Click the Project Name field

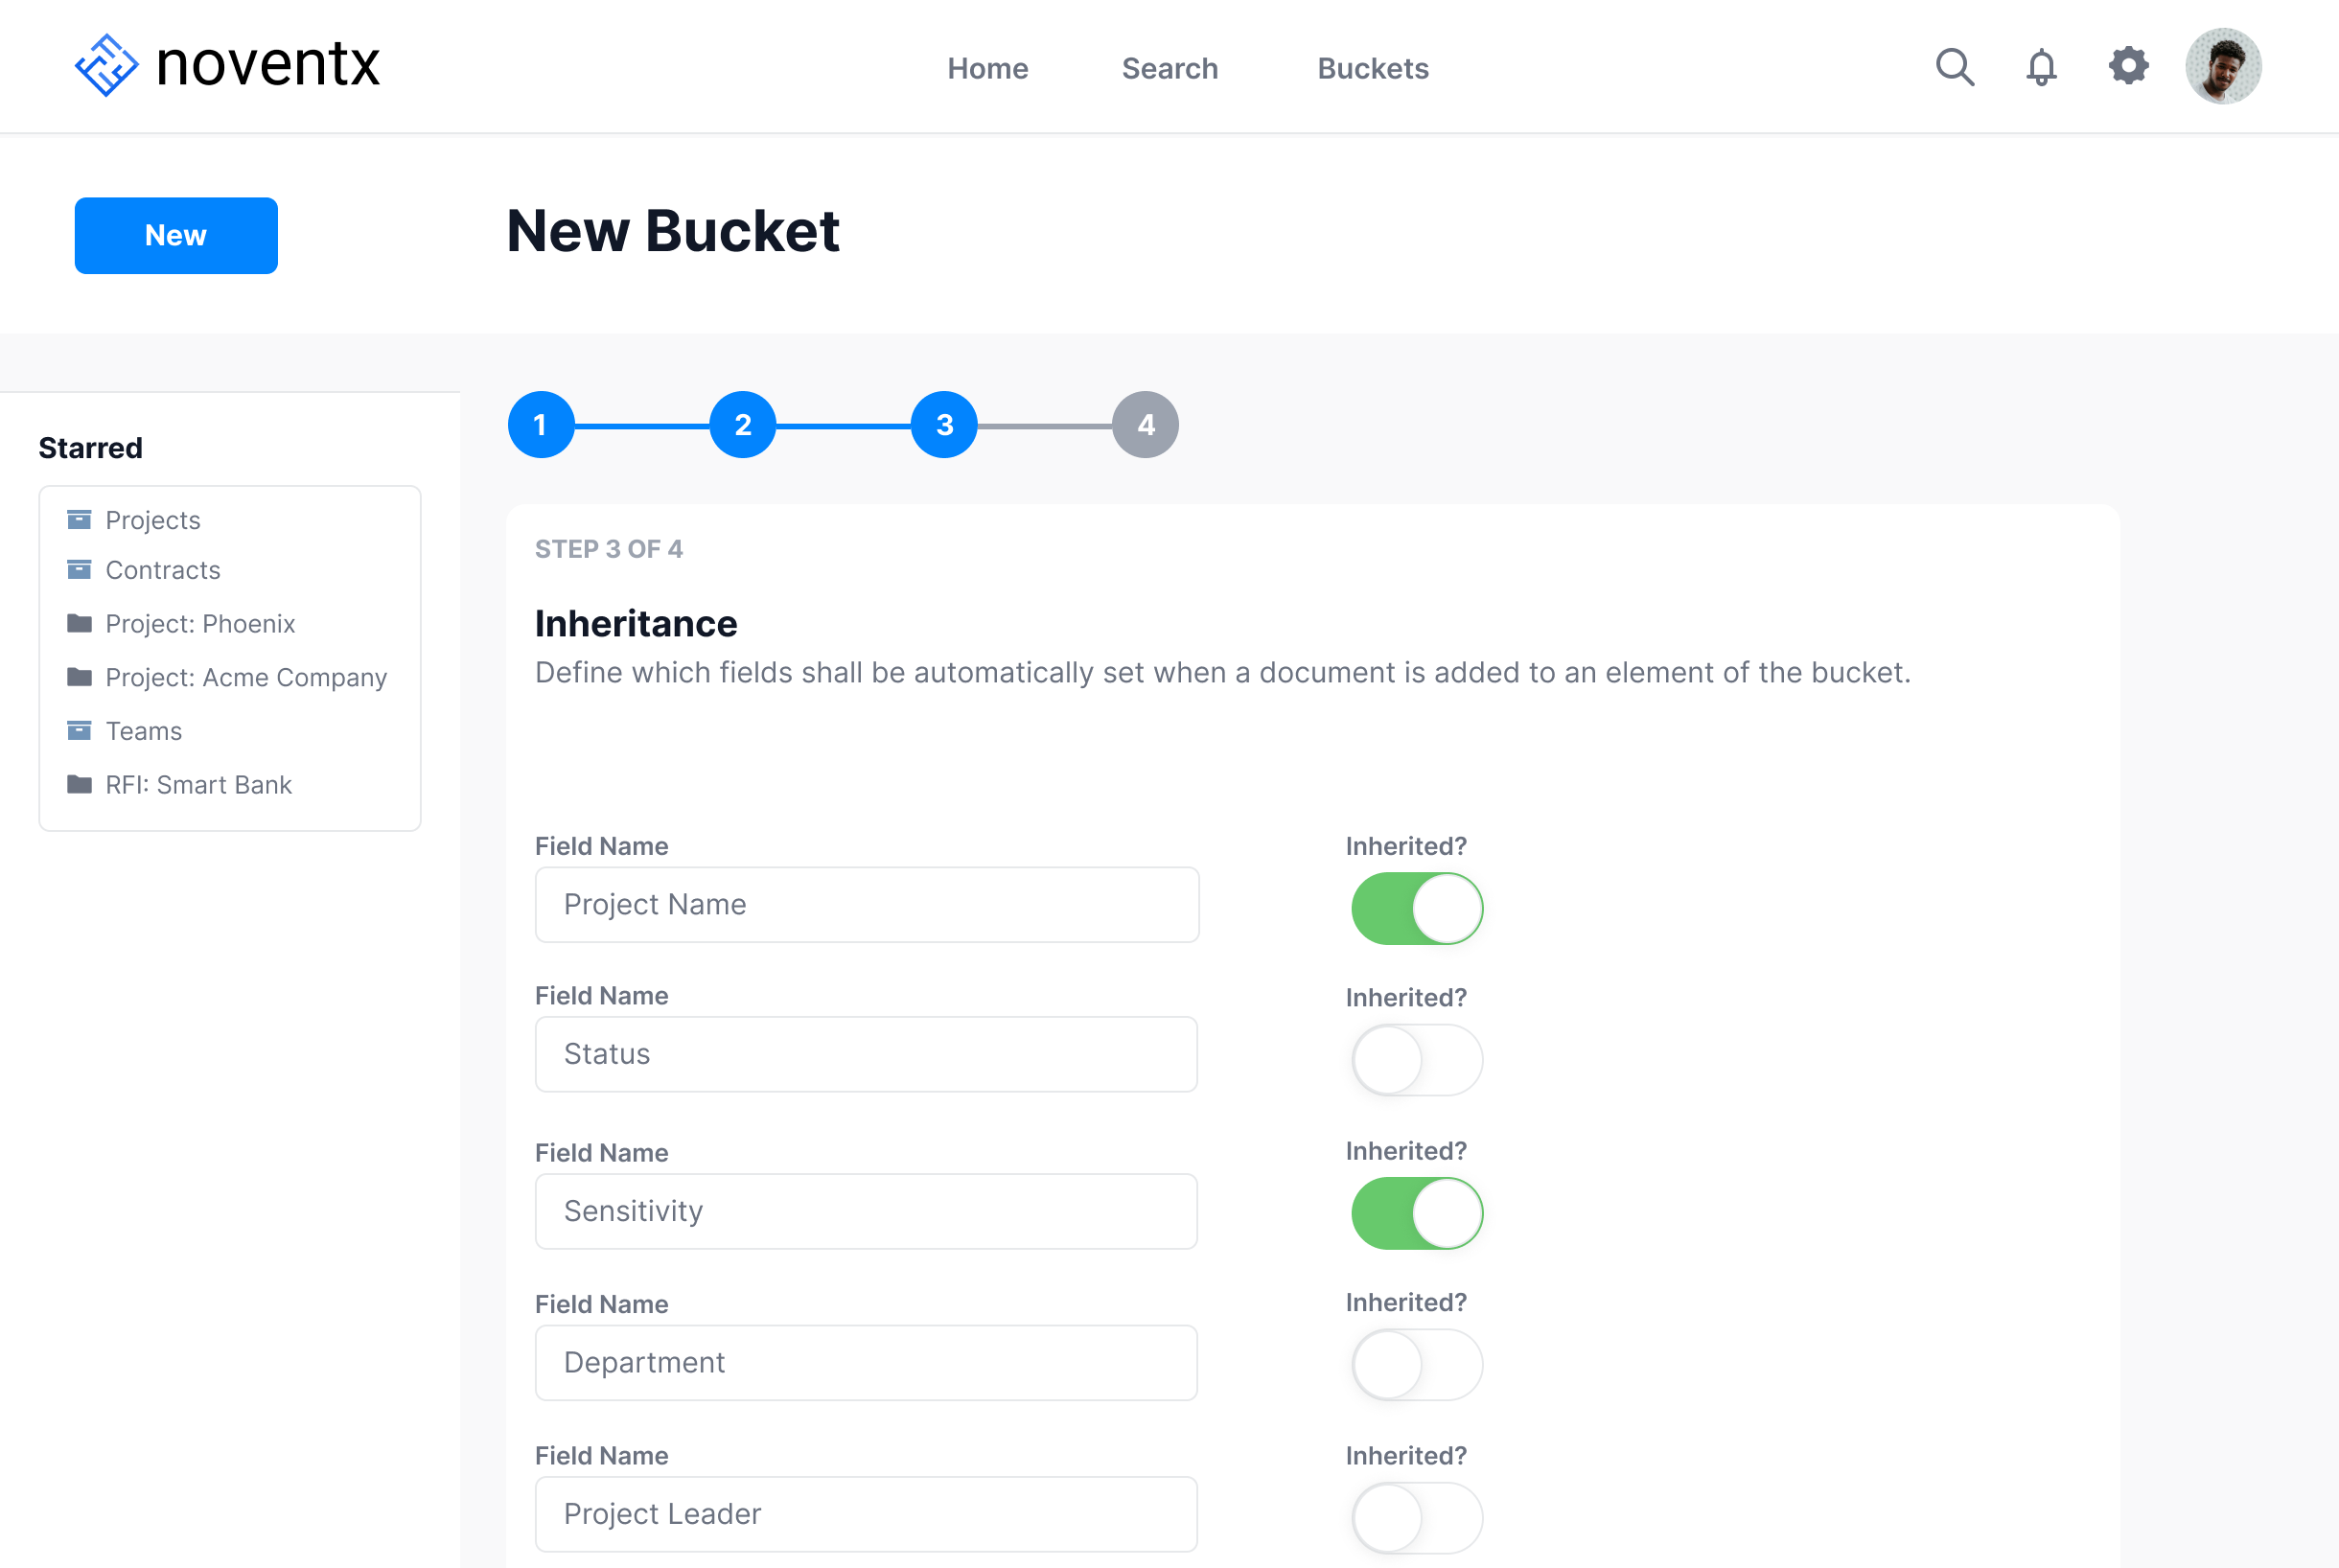tap(867, 905)
